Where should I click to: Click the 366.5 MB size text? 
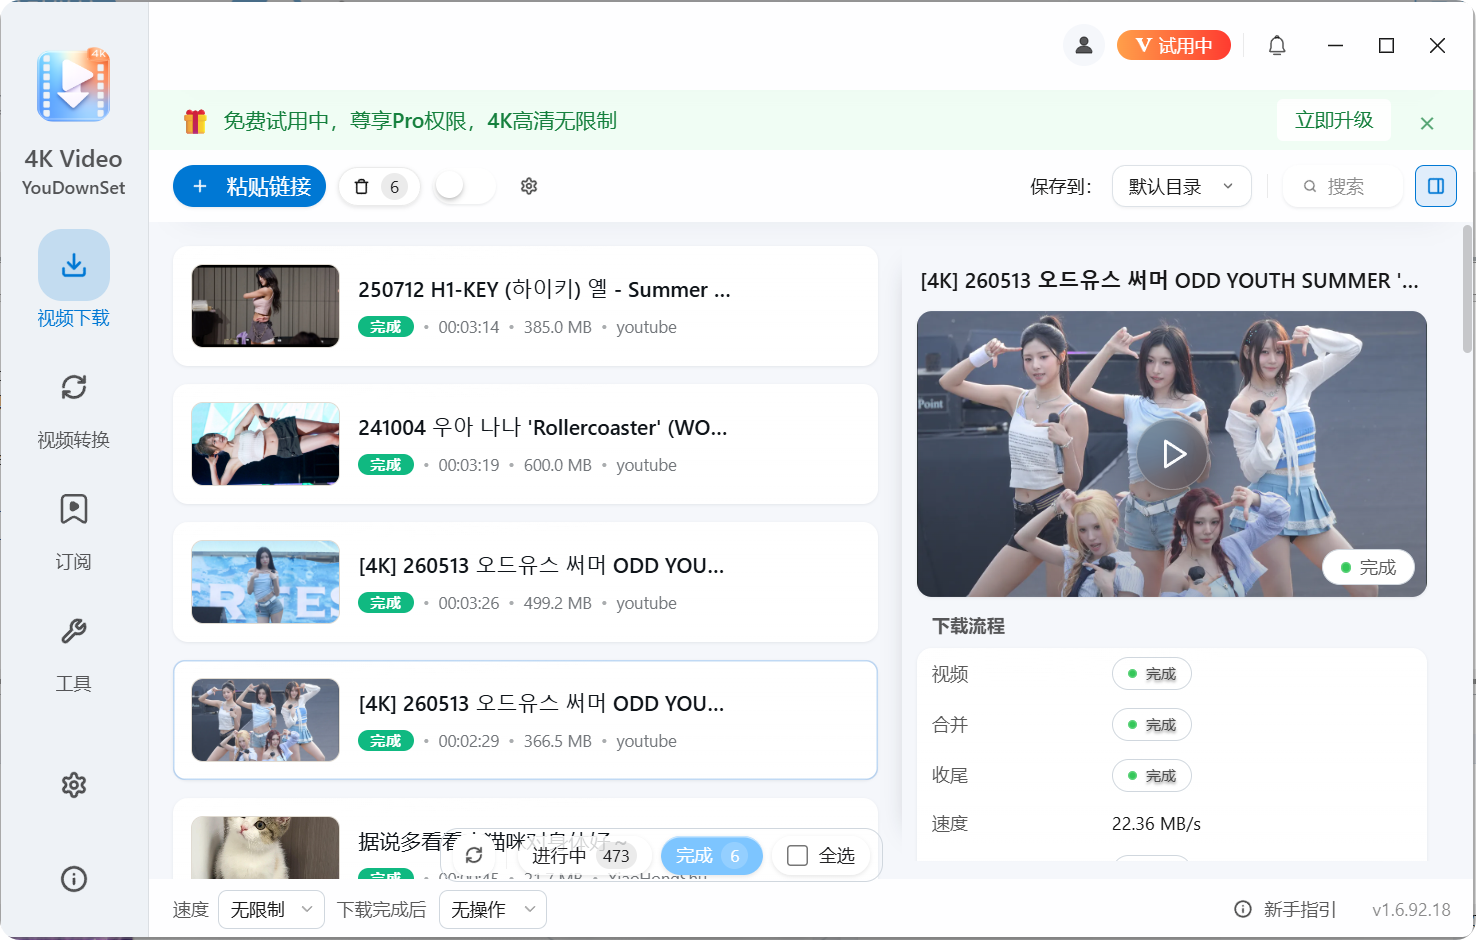tap(558, 741)
